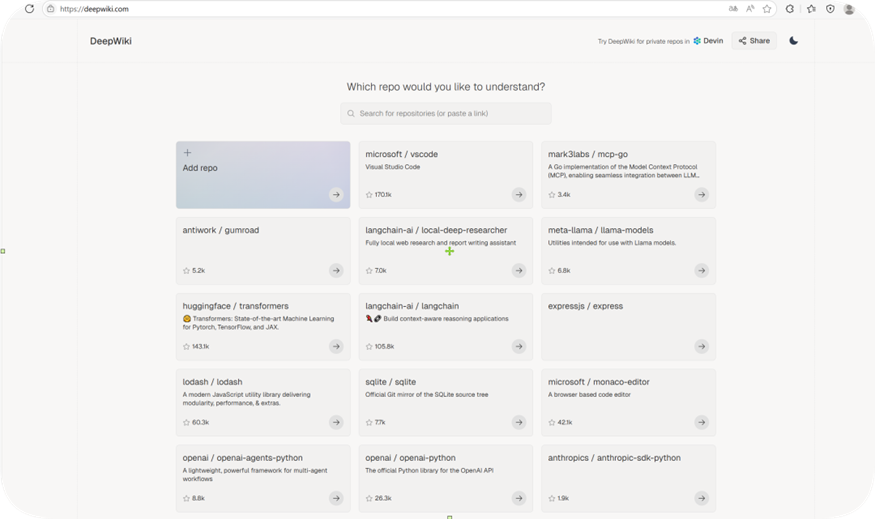Go to the DeepWiki home logo
Viewport: 875px width, 519px height.
(x=110, y=41)
